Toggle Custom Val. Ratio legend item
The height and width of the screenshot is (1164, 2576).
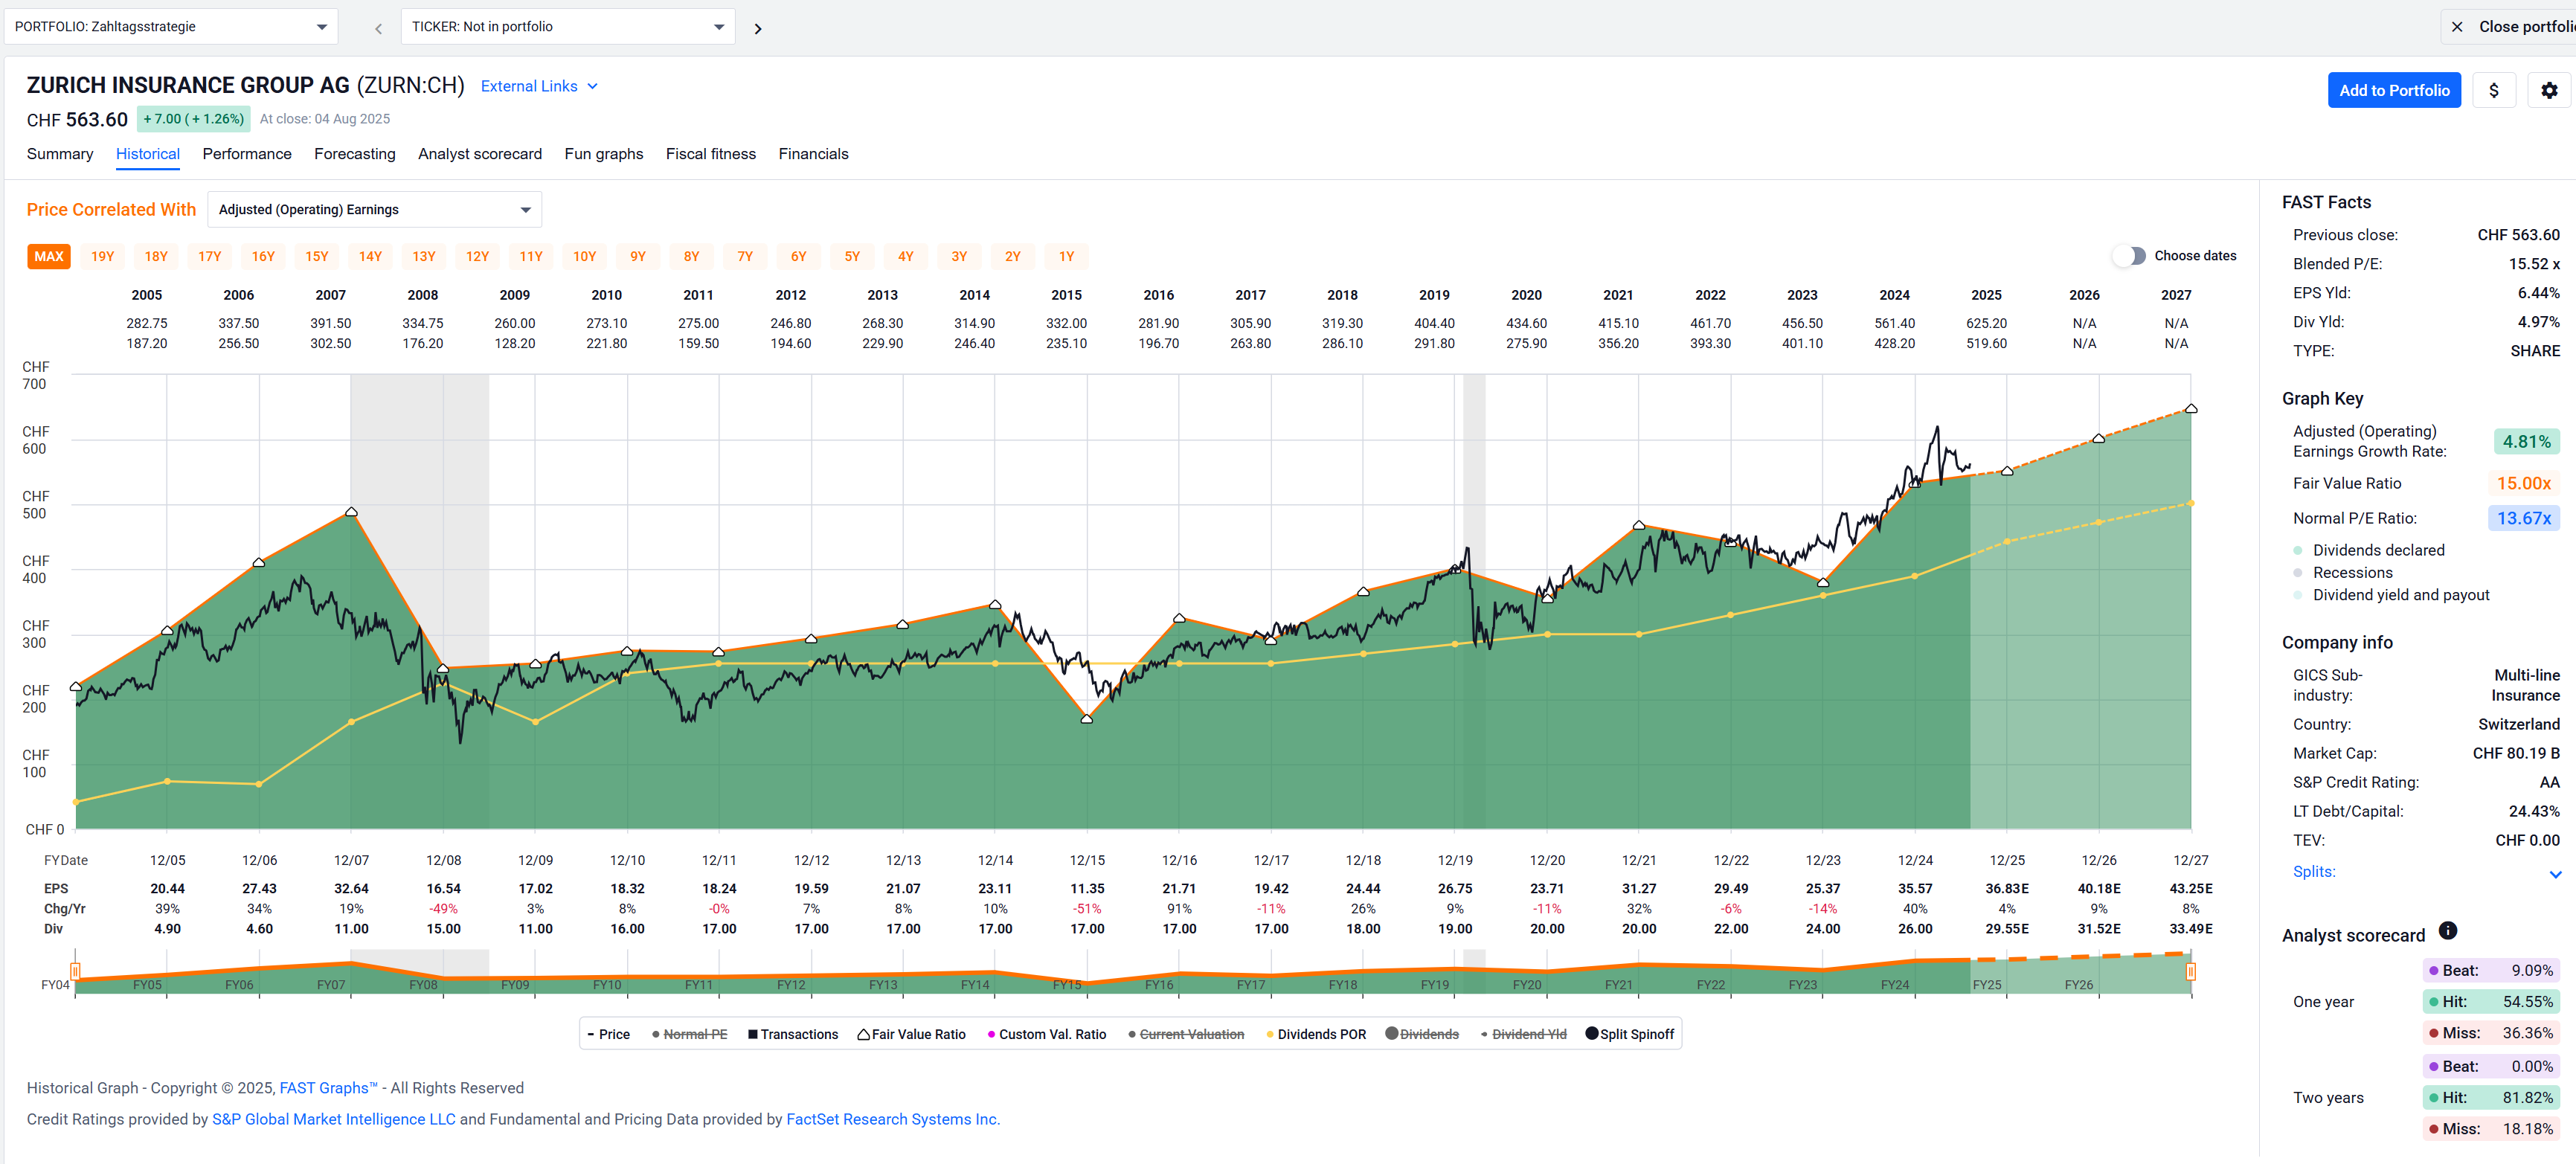(x=1046, y=1034)
